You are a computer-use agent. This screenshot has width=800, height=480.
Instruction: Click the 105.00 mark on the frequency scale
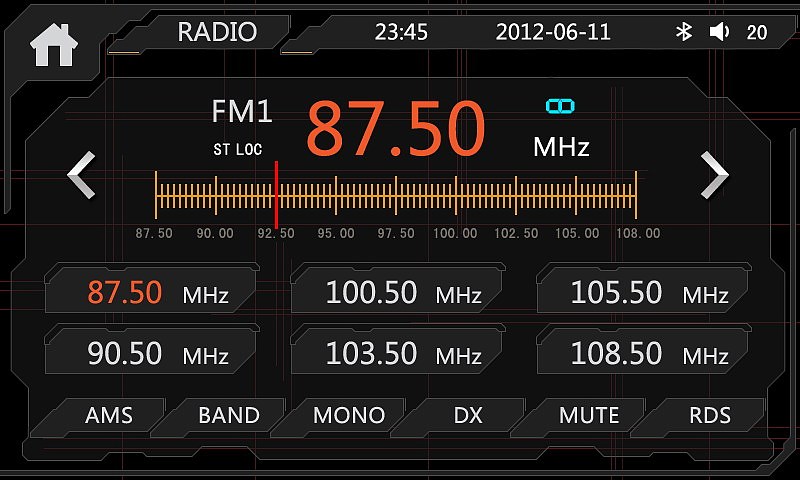click(577, 234)
